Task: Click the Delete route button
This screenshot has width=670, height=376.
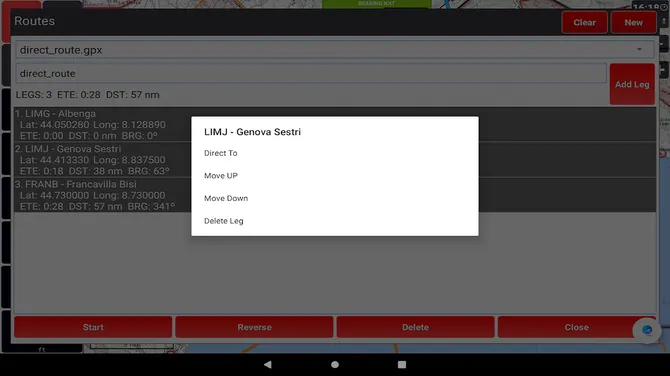Action: 415,327
